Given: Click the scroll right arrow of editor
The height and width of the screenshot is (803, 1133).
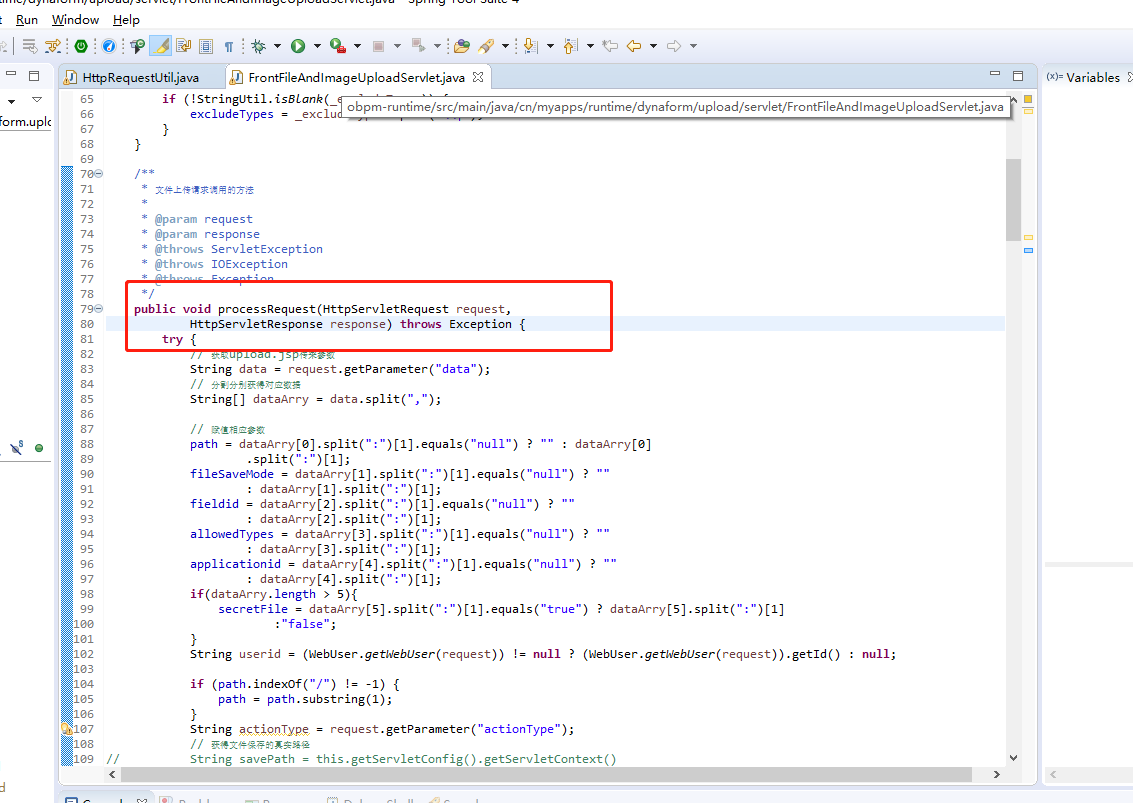Looking at the screenshot, I should [x=996, y=774].
